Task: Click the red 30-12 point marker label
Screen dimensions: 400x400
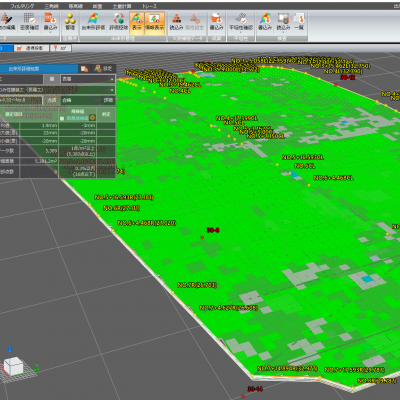Action: pyautogui.click(x=348, y=77)
